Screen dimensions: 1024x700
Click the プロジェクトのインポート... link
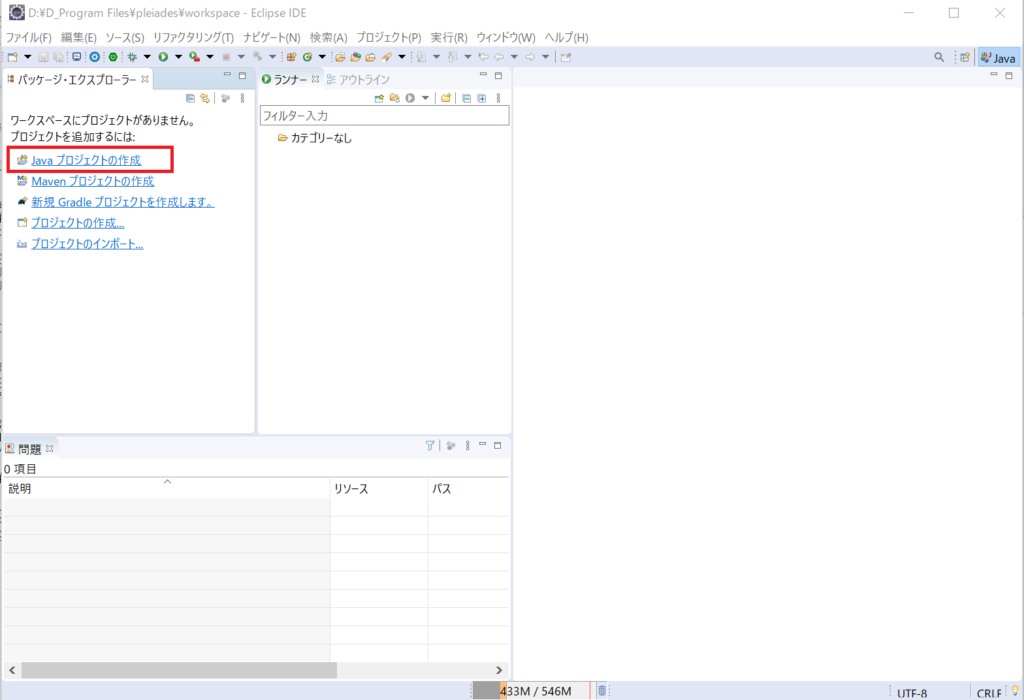point(88,244)
